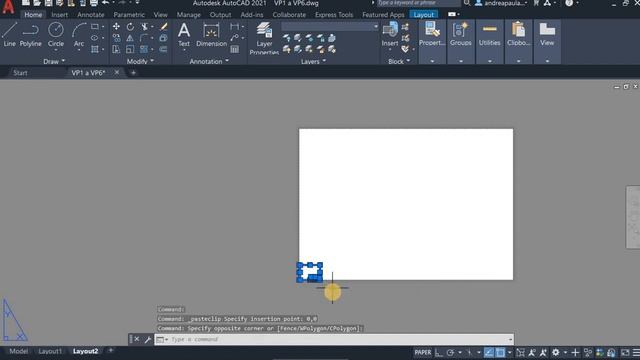Click the command line customize wrench icon
640x360 pixels.
(148, 340)
